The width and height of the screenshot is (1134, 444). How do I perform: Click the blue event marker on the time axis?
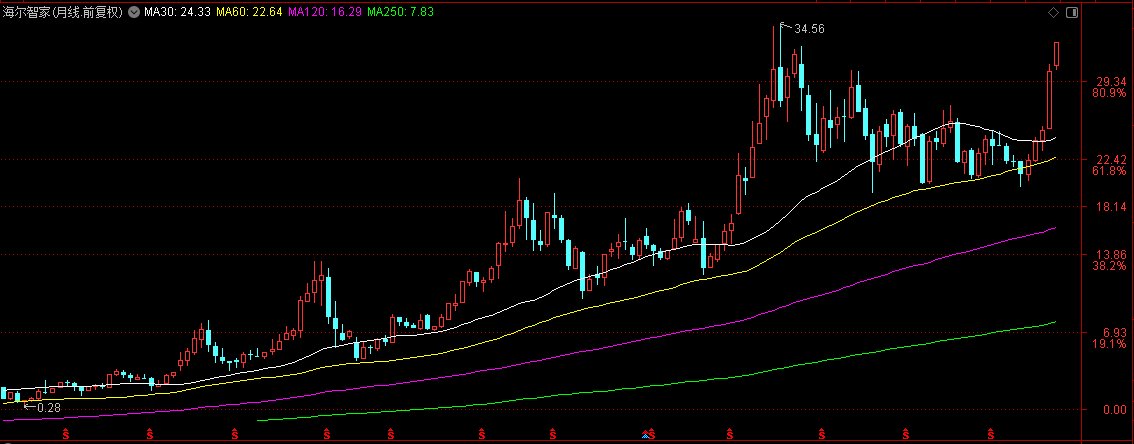pos(647,434)
